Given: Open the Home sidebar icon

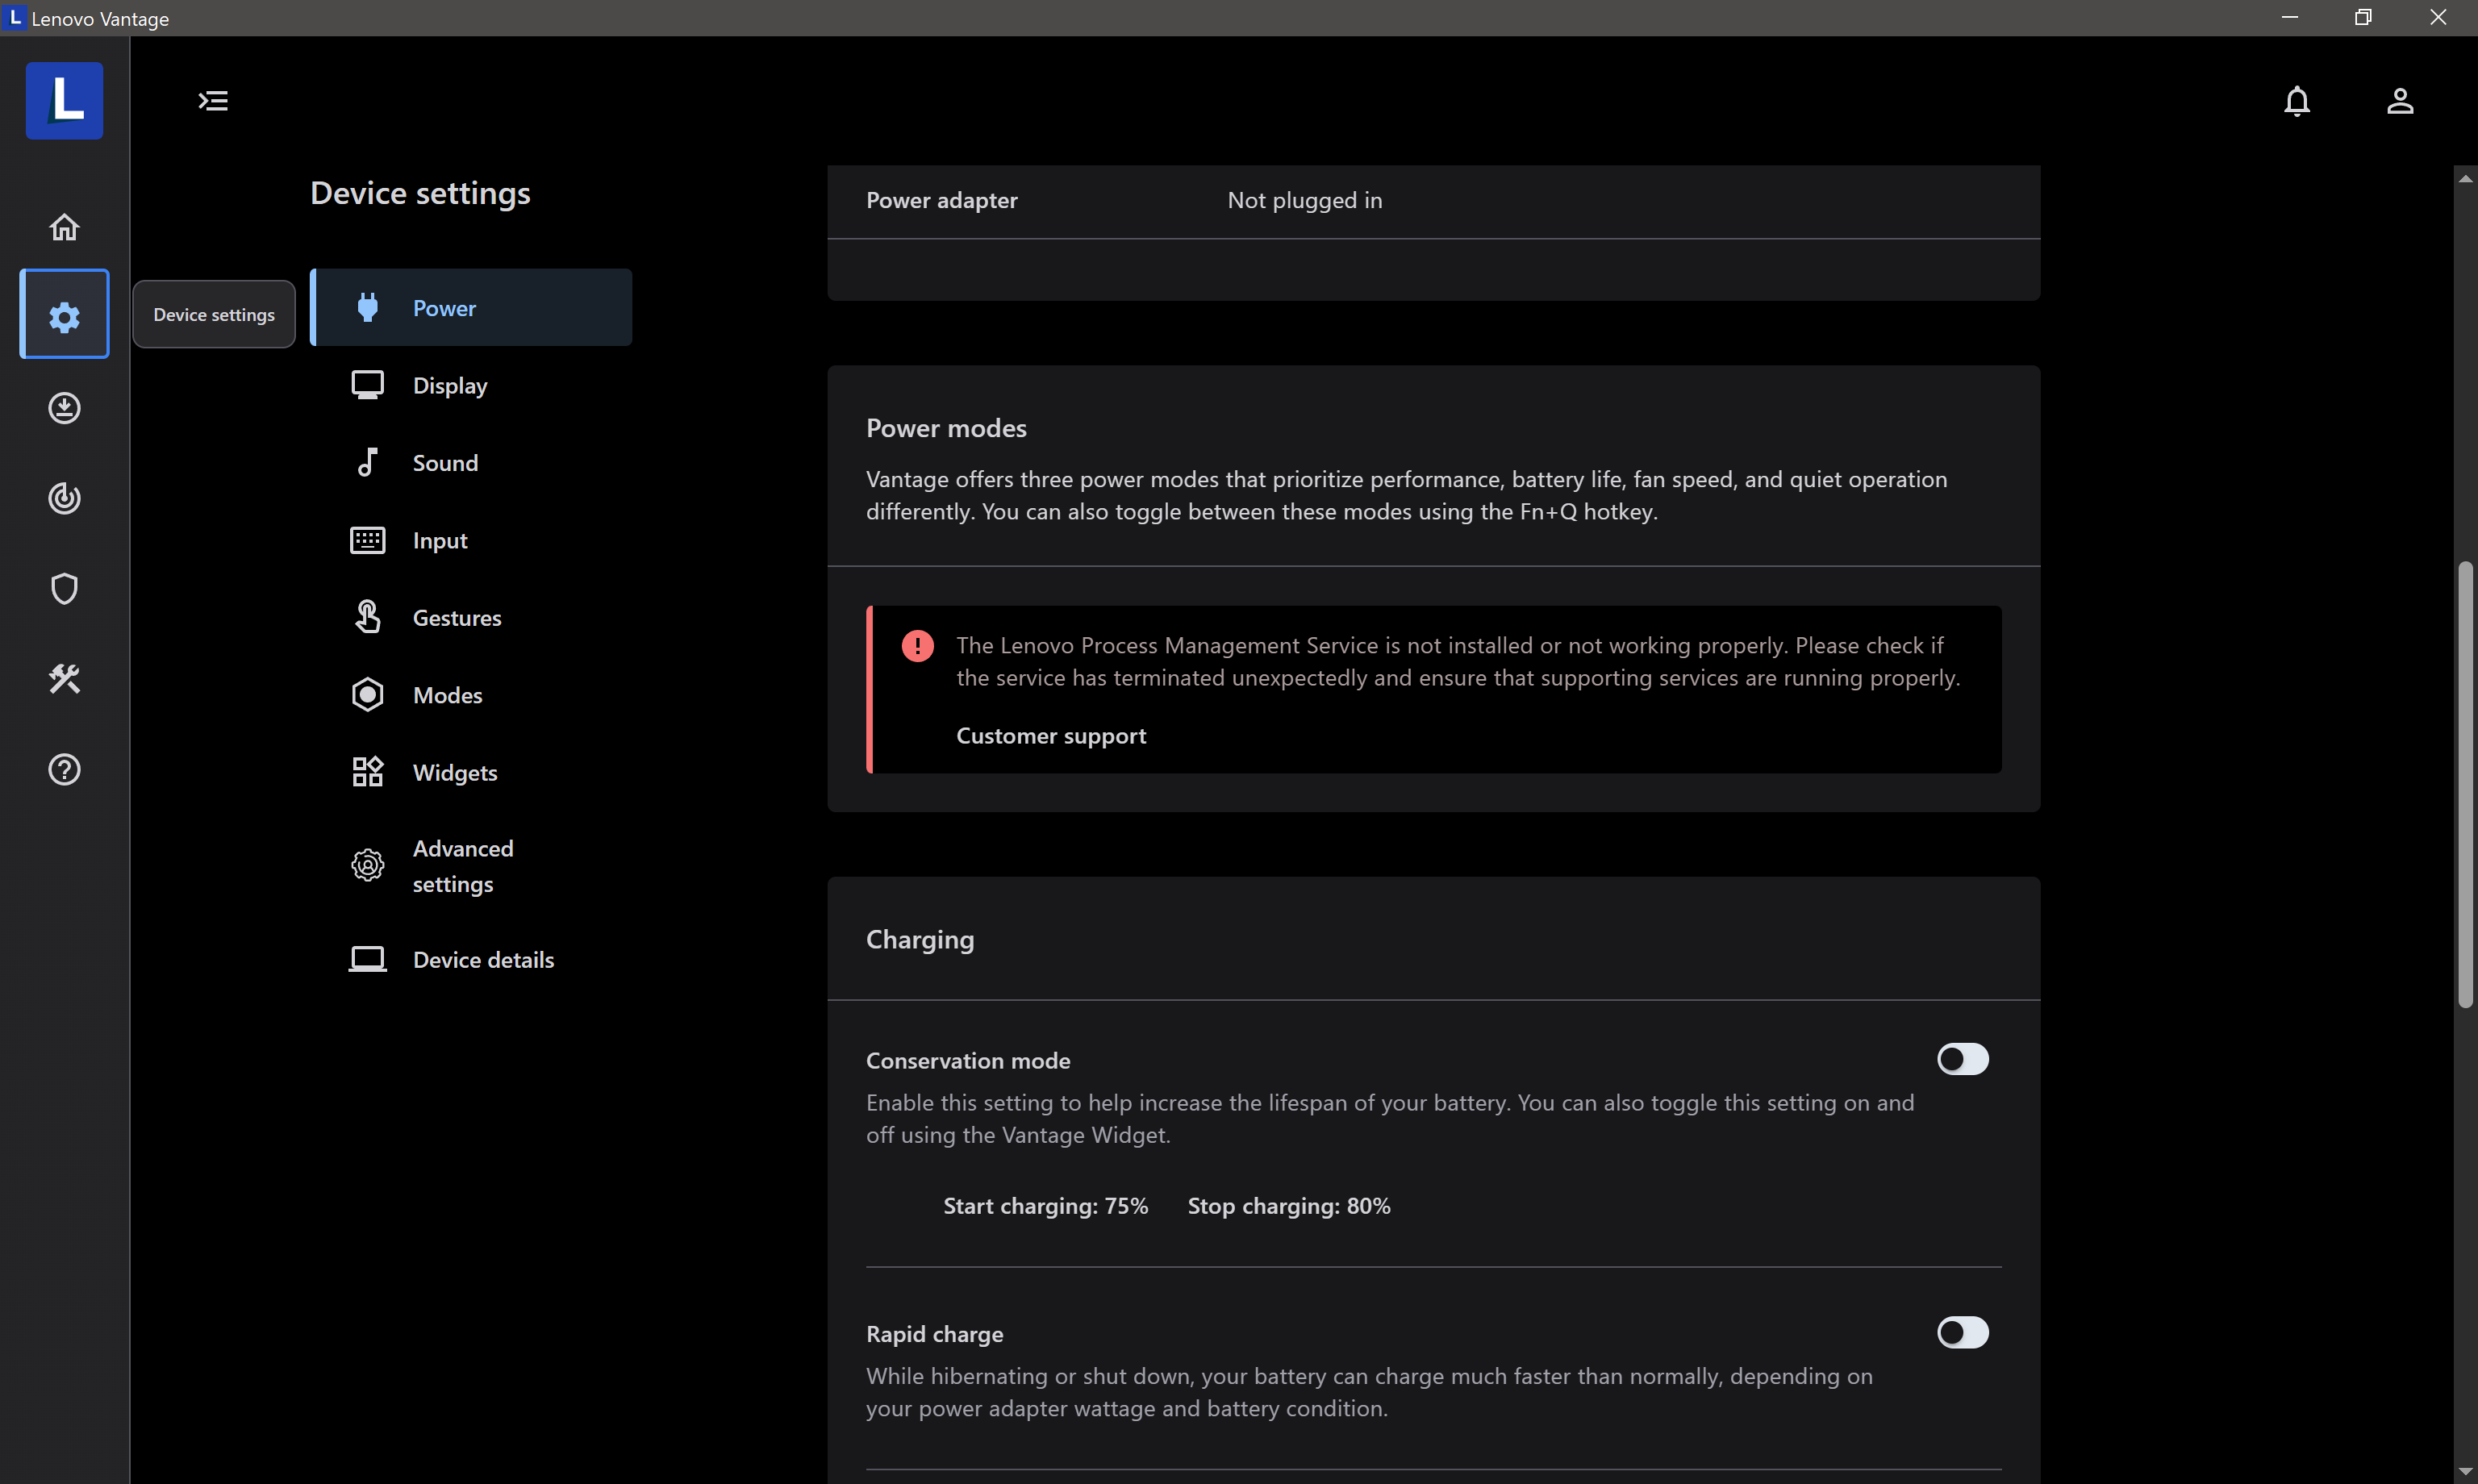Looking at the screenshot, I should pos(64,227).
